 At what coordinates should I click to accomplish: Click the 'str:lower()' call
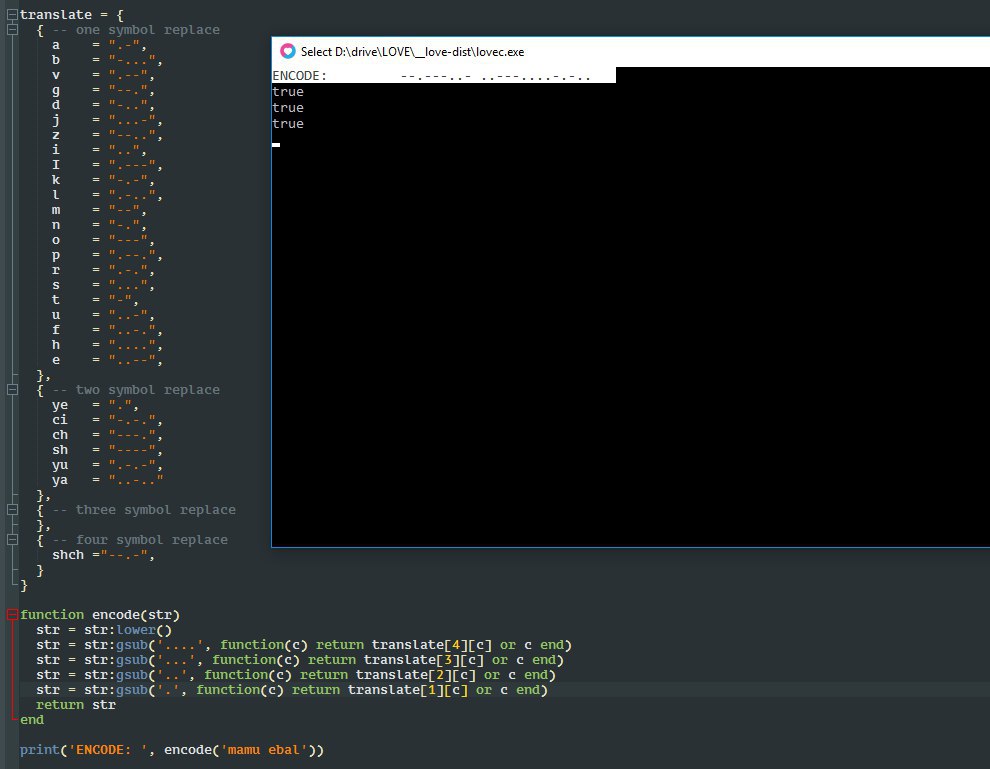point(128,630)
